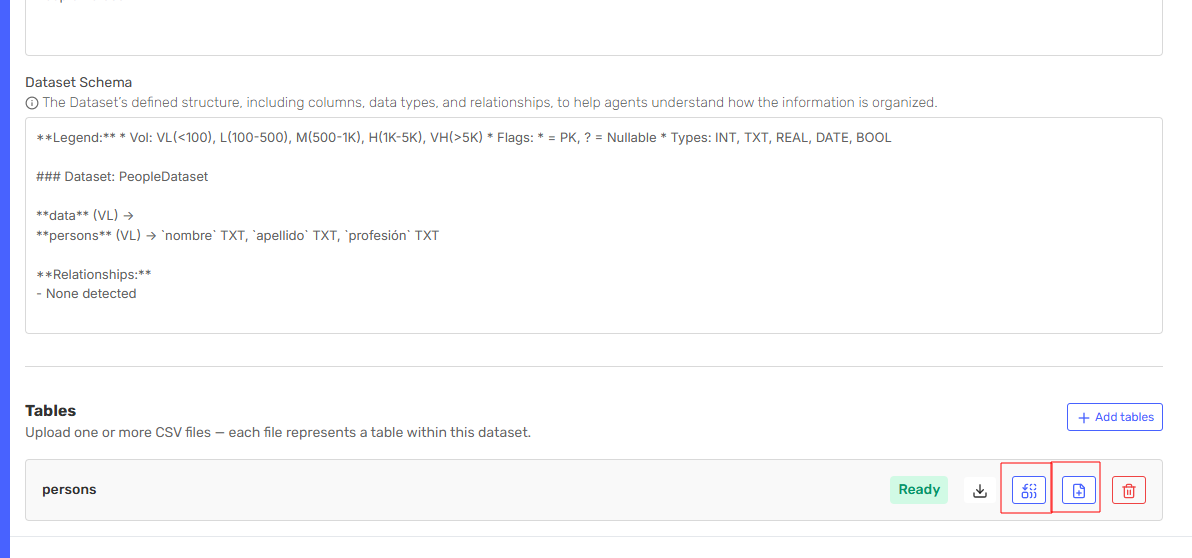Screen dimensions: 1192x558
Task: Select the persons table name
Action: (x=69, y=490)
